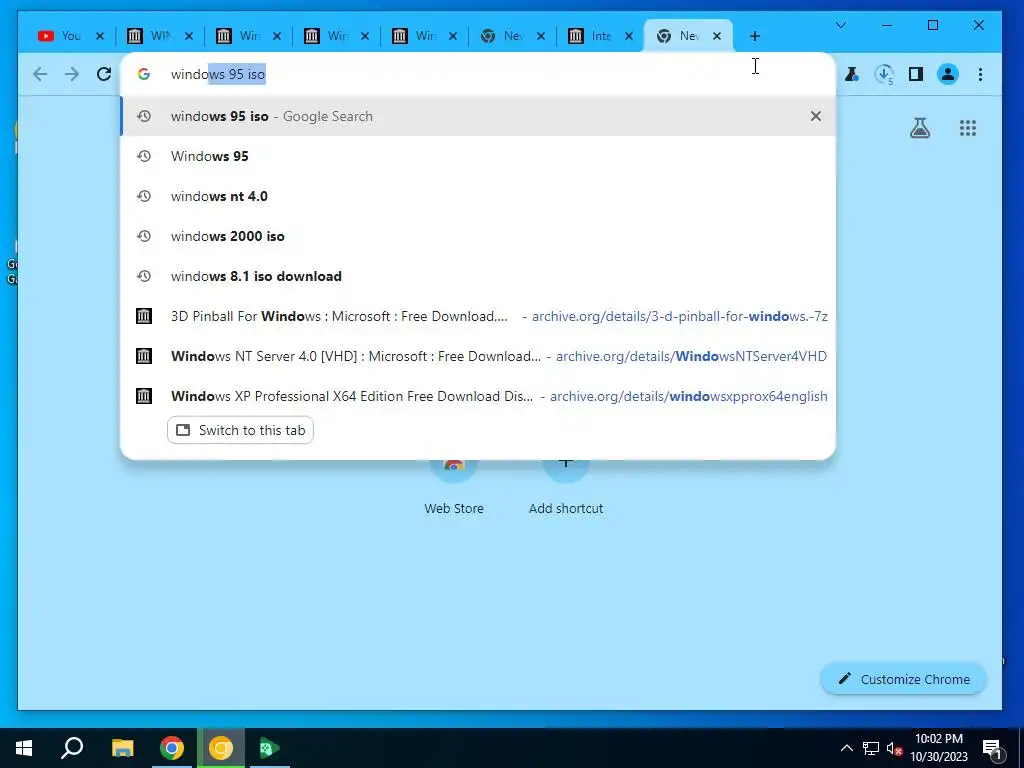This screenshot has height=768, width=1024.
Task: Click the Add shortcut button
Action: coord(566,488)
